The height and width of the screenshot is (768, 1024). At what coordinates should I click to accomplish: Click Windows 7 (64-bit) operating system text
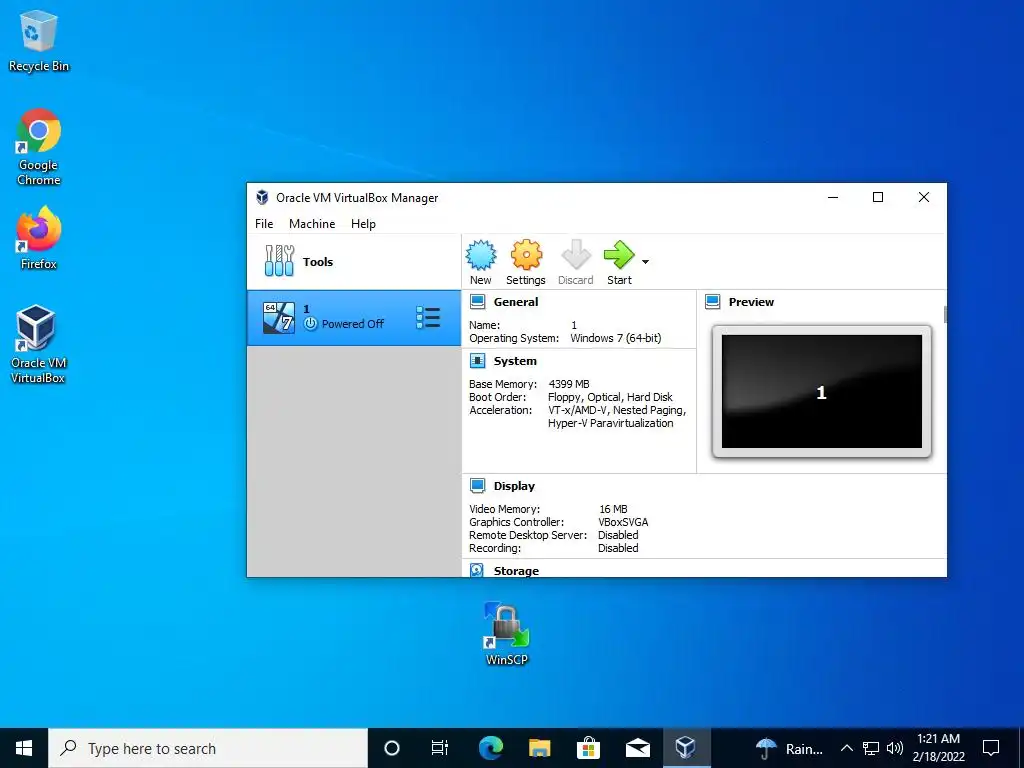[x=615, y=338]
